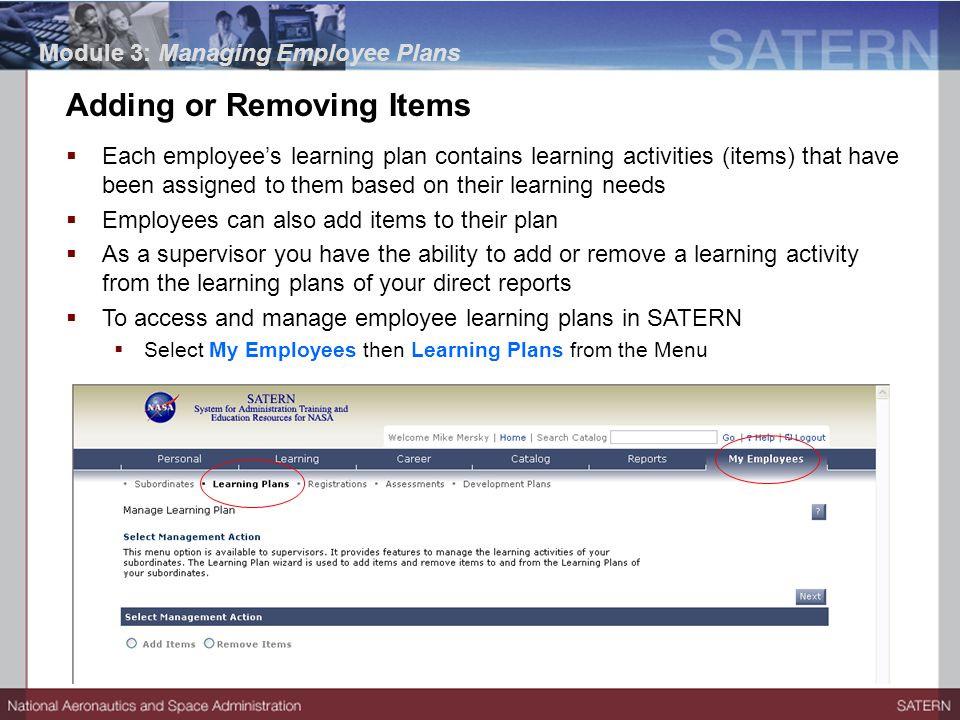
Task: Open the Personal menu tab
Action: [x=179, y=459]
